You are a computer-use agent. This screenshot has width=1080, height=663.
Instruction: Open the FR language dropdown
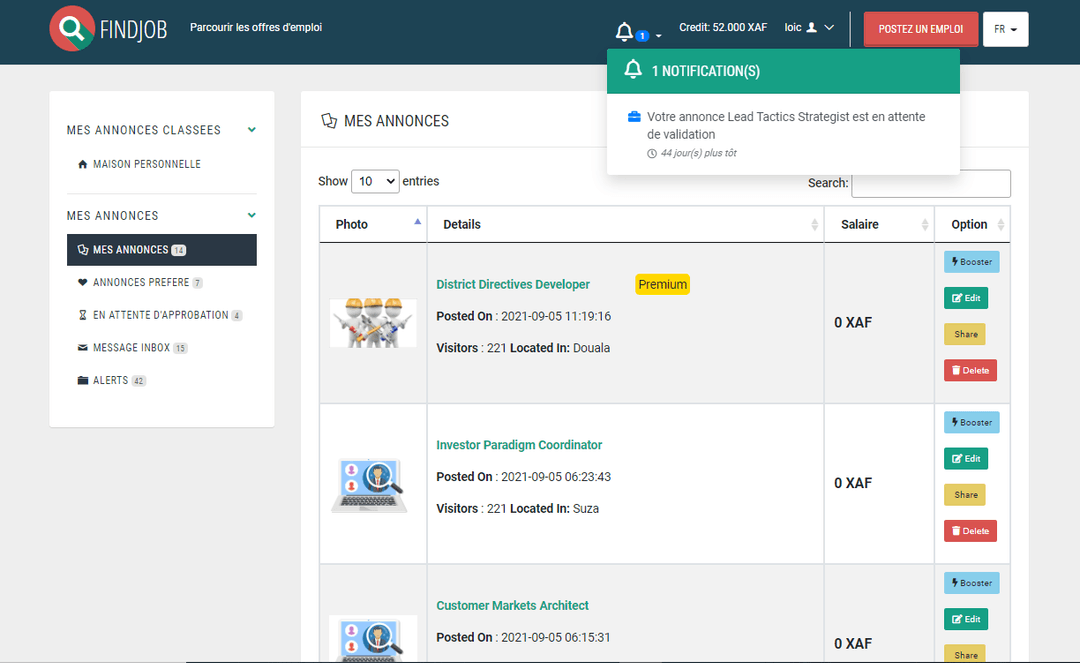tap(1005, 29)
